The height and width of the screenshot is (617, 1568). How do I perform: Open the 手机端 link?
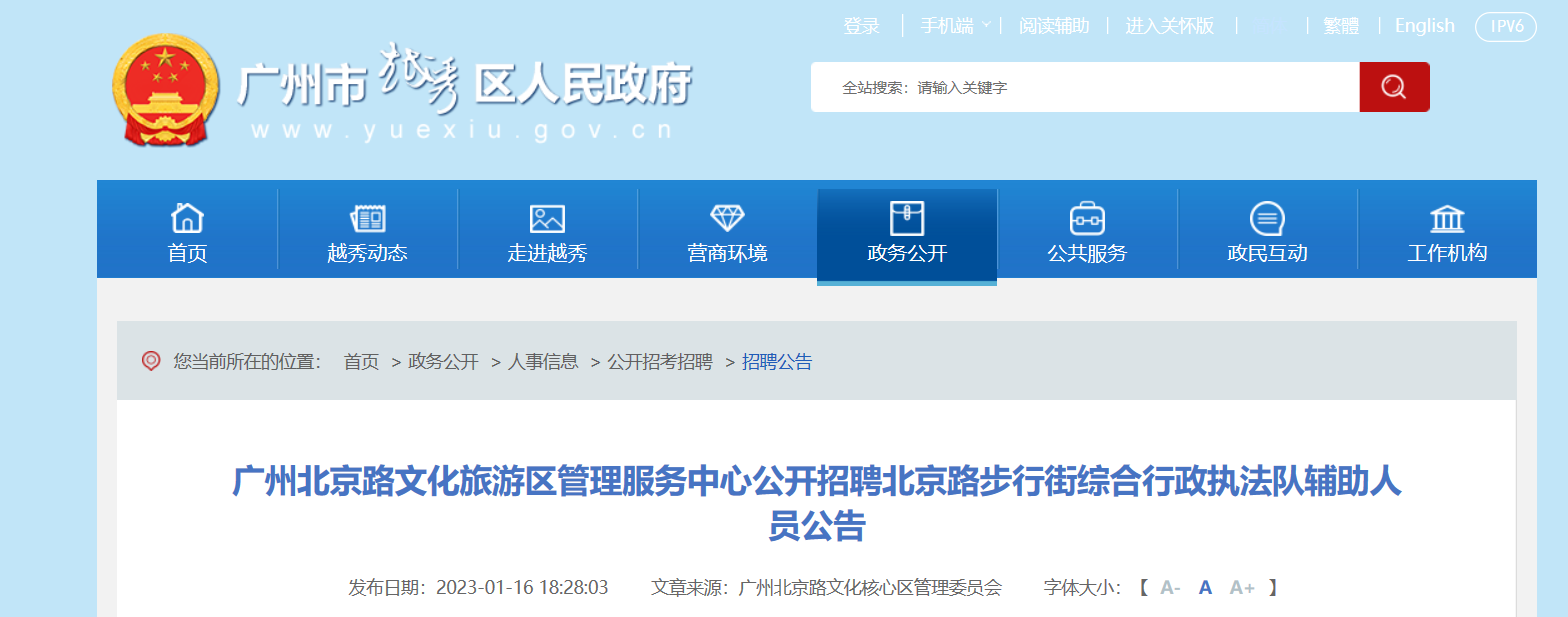(946, 26)
